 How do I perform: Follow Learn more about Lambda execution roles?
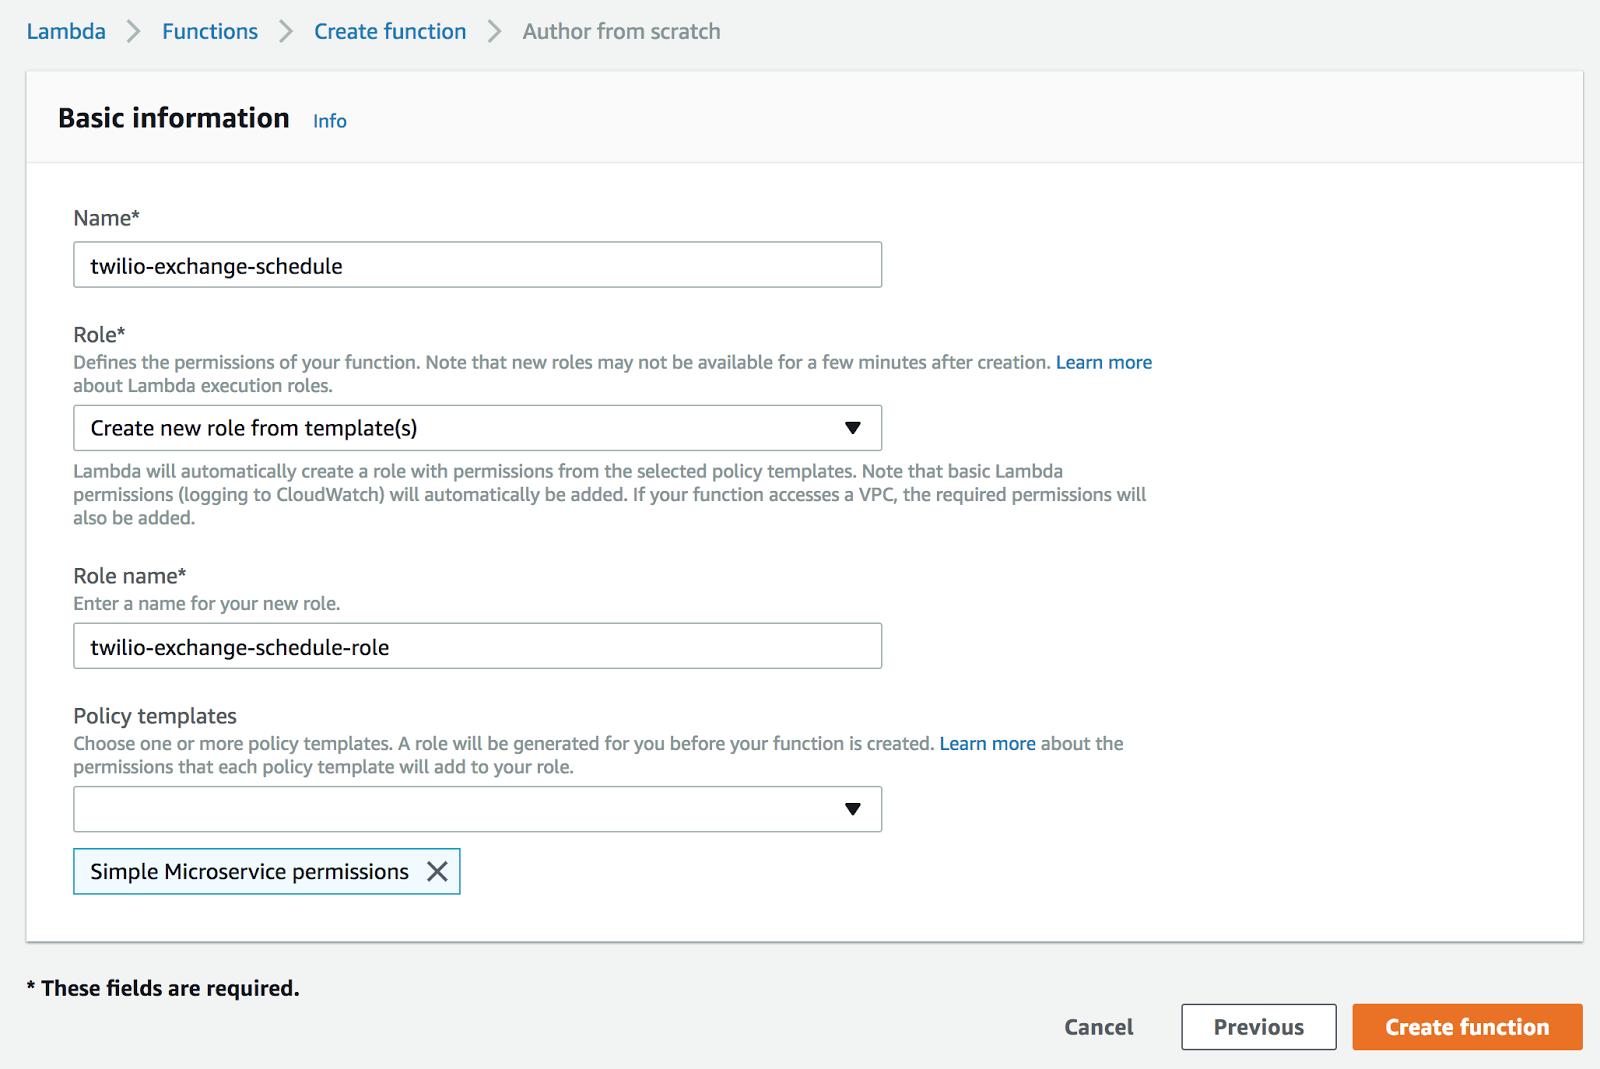[x=1104, y=362]
